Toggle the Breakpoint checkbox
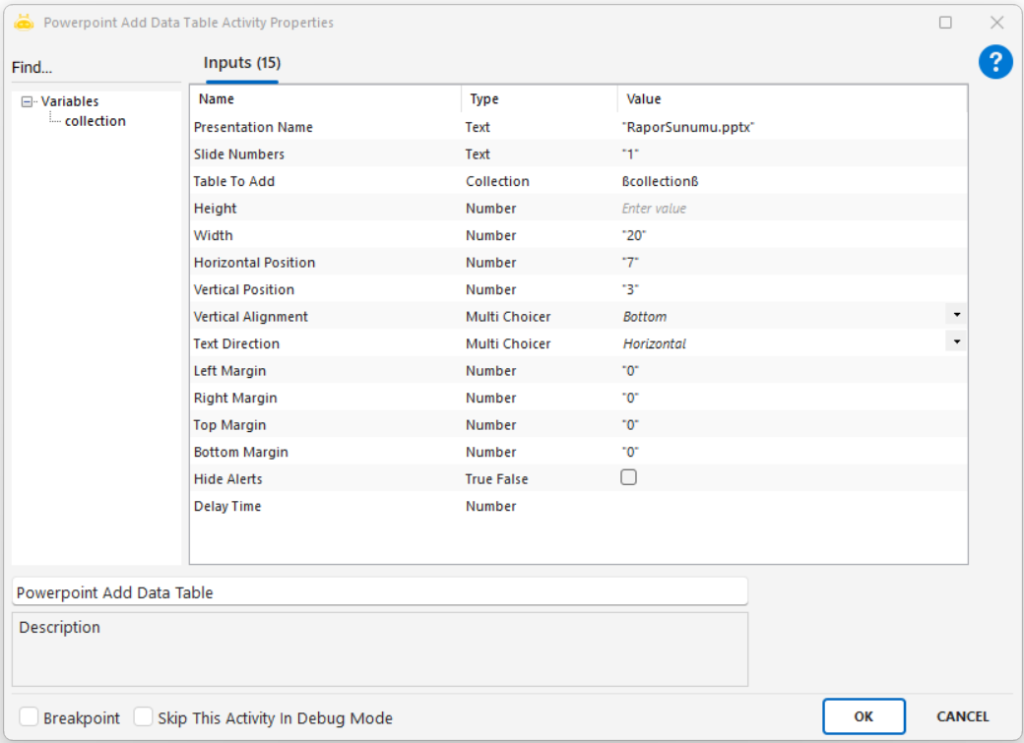The width and height of the screenshot is (1024, 743). coord(29,717)
